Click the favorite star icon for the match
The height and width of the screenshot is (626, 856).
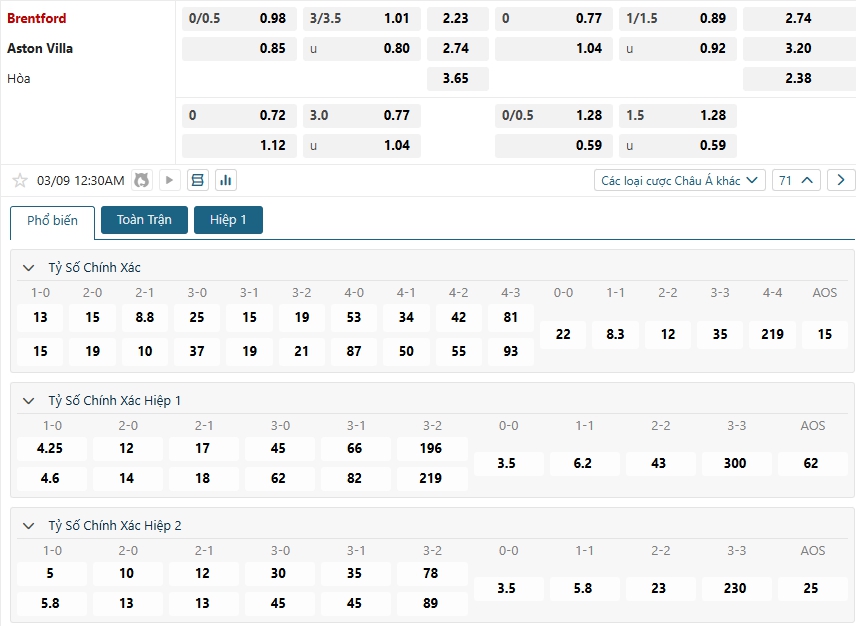pos(19,181)
